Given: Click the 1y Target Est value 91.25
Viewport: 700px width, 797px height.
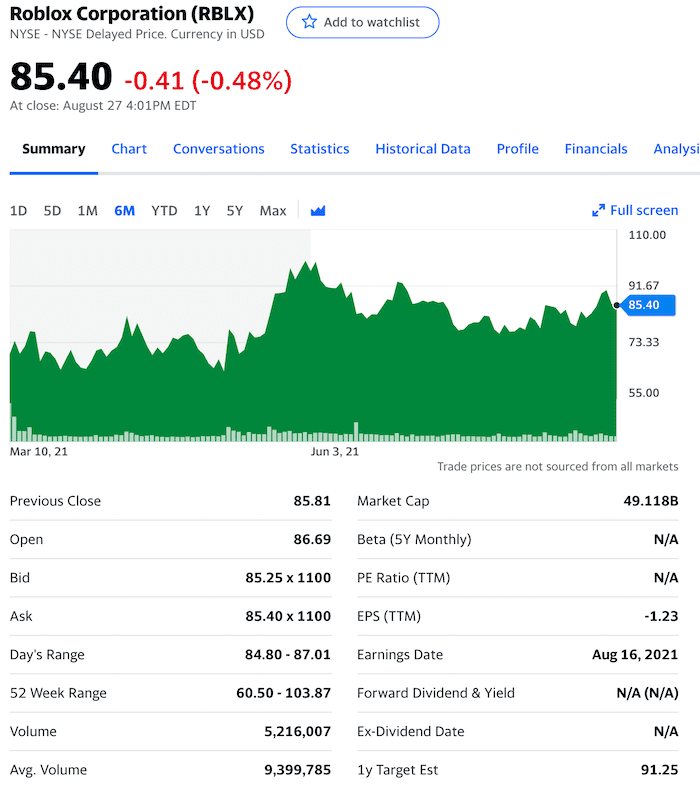Looking at the screenshot, I should [x=659, y=770].
